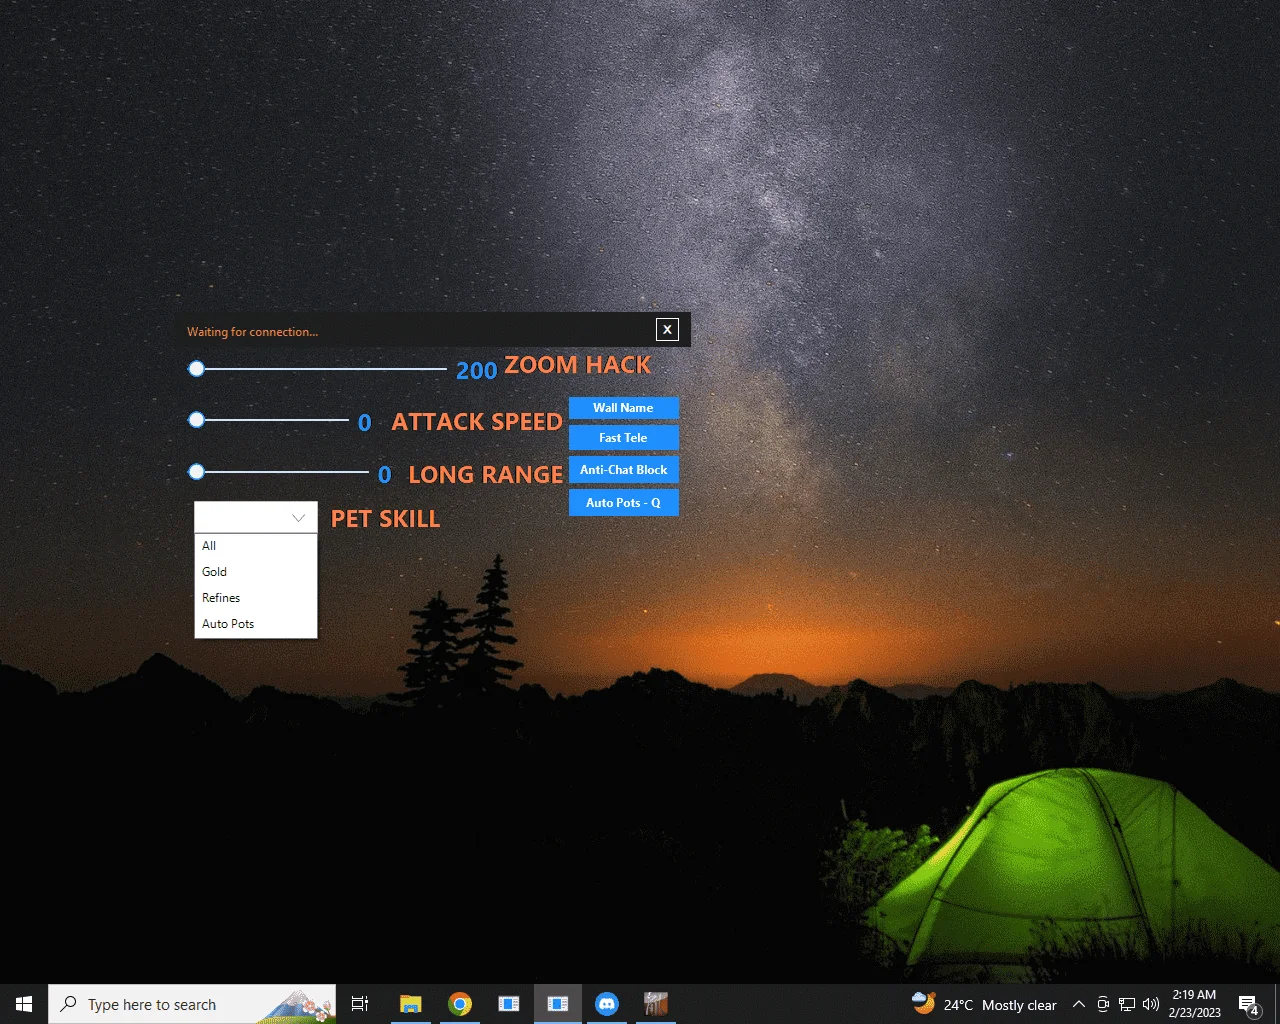Click the Zoom Hack slider handle
Viewport: 1280px width, 1024px height.
pyautogui.click(x=197, y=369)
